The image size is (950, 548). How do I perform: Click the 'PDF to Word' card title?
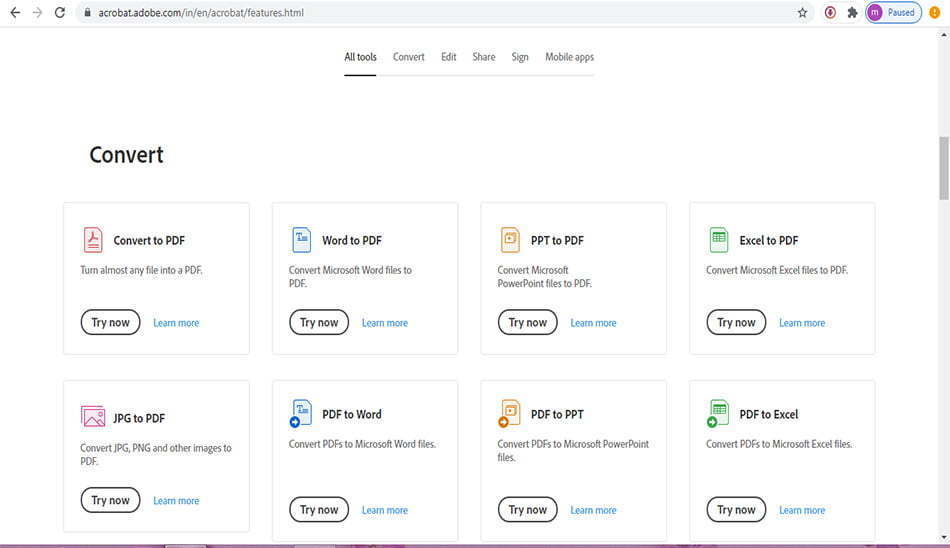[x=352, y=415]
